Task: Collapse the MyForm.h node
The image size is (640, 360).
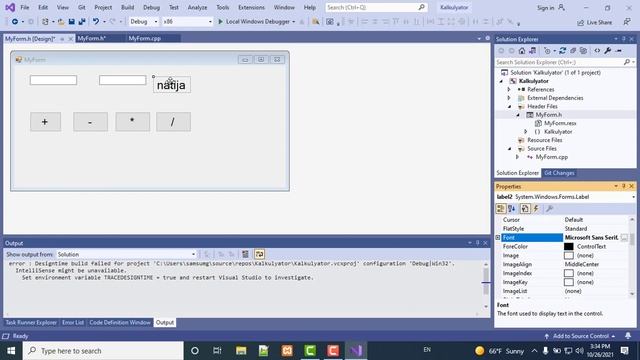Action: pos(518,115)
